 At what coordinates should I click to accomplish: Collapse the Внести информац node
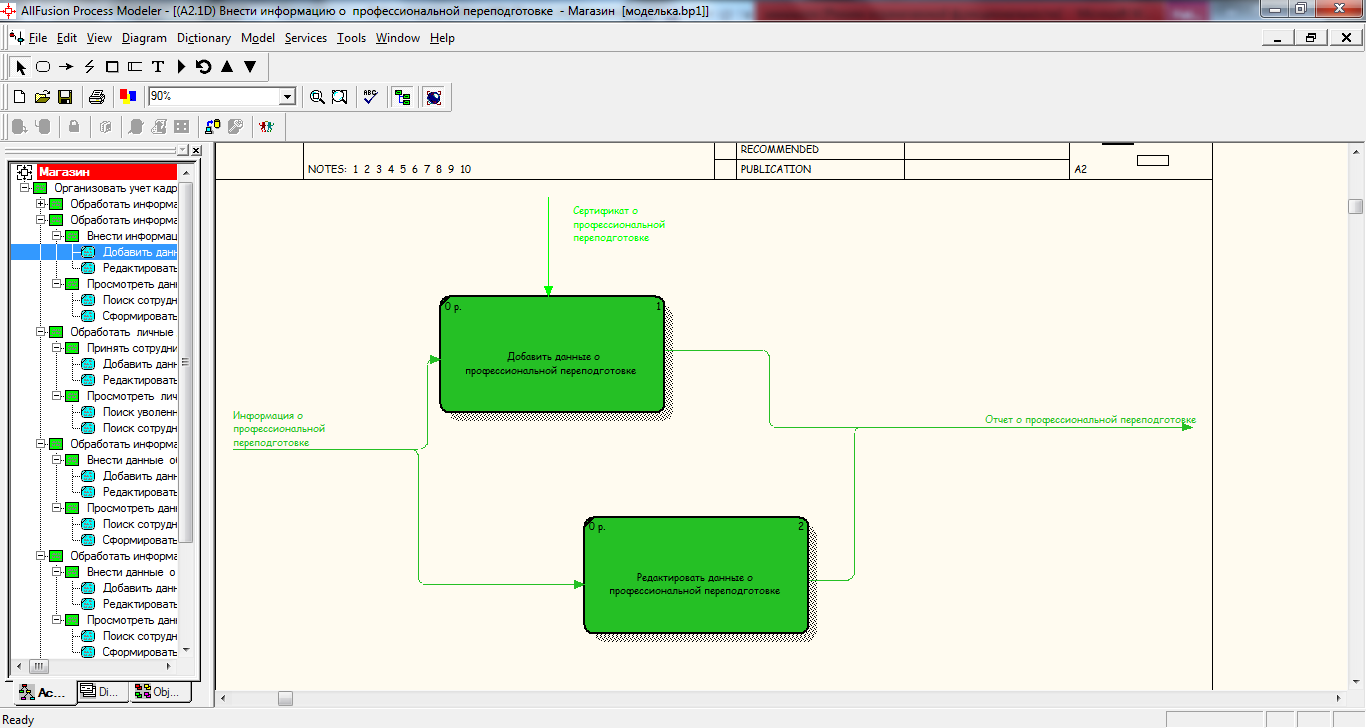[57, 236]
